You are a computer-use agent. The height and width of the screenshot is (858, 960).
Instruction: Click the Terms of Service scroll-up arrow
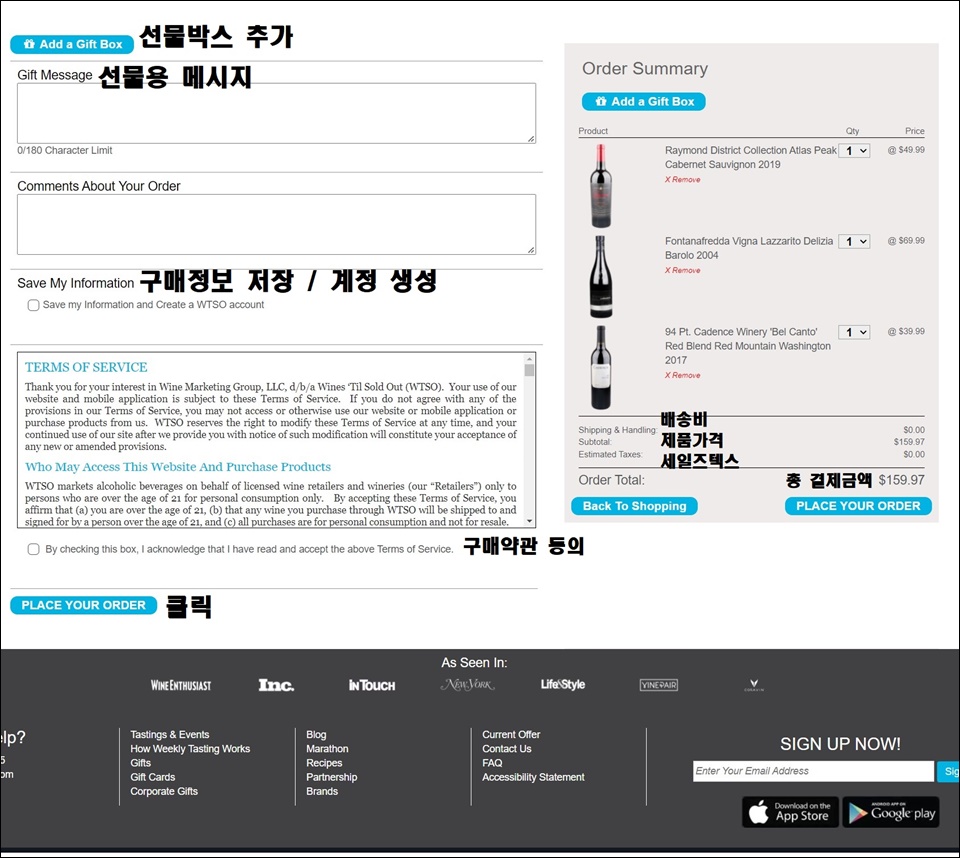coord(529,358)
